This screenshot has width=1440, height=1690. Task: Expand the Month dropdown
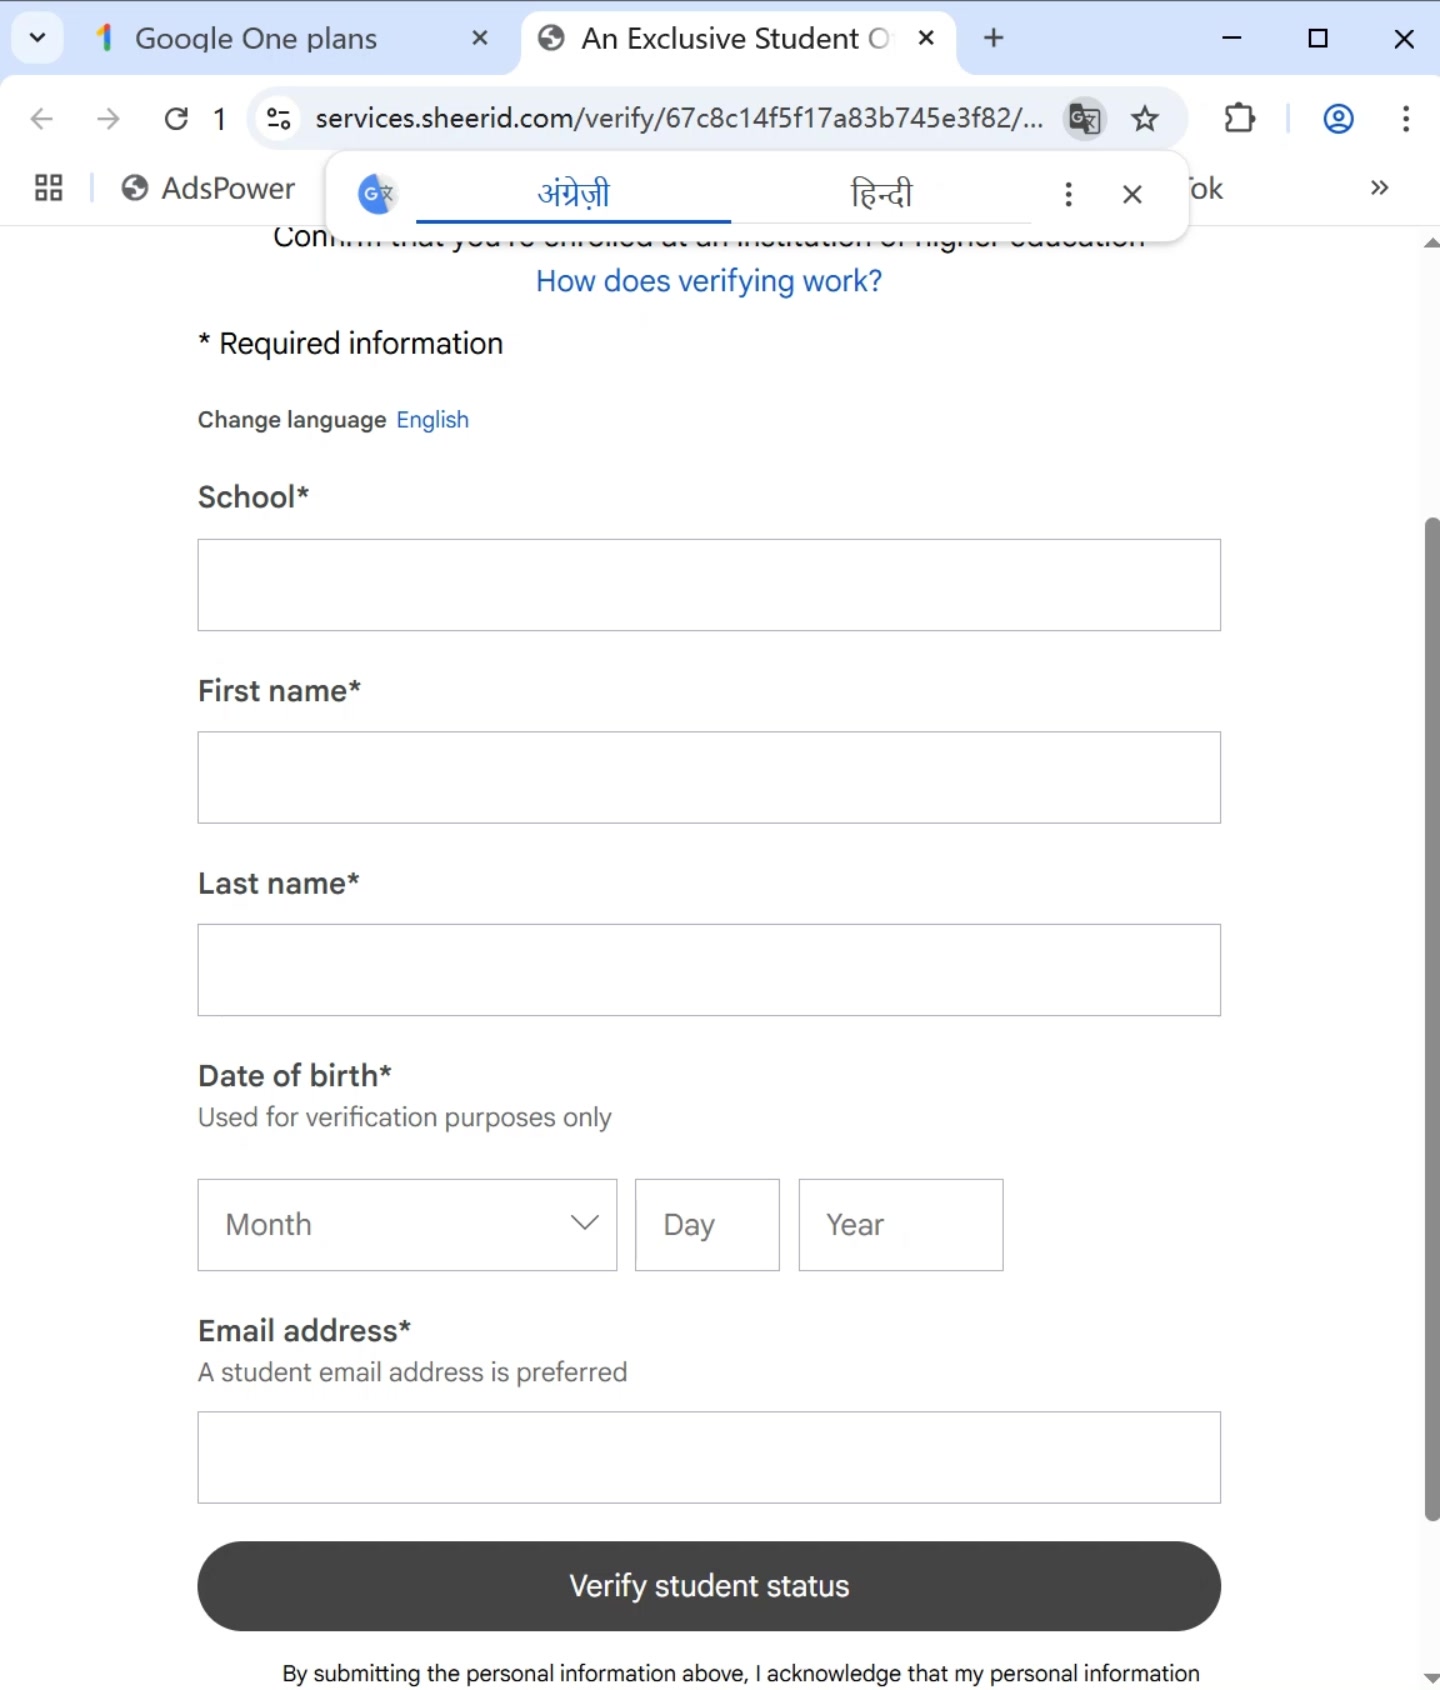pos(407,1224)
